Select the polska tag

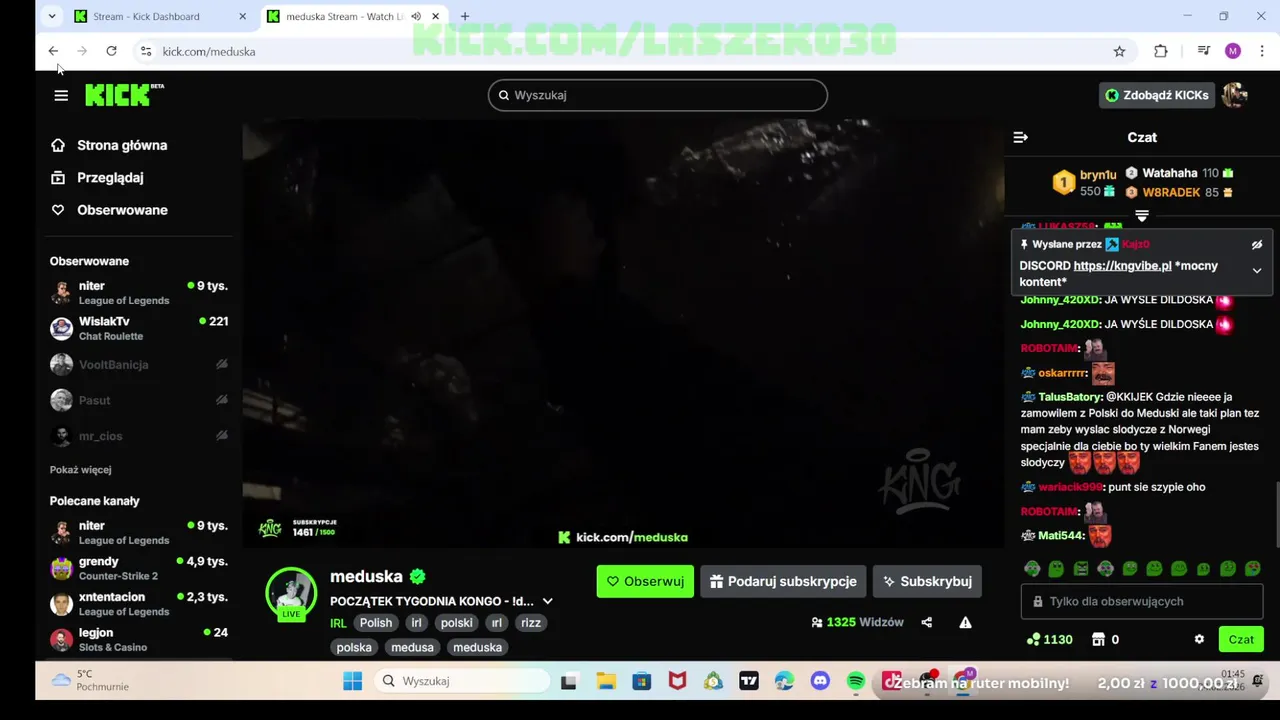coord(354,647)
